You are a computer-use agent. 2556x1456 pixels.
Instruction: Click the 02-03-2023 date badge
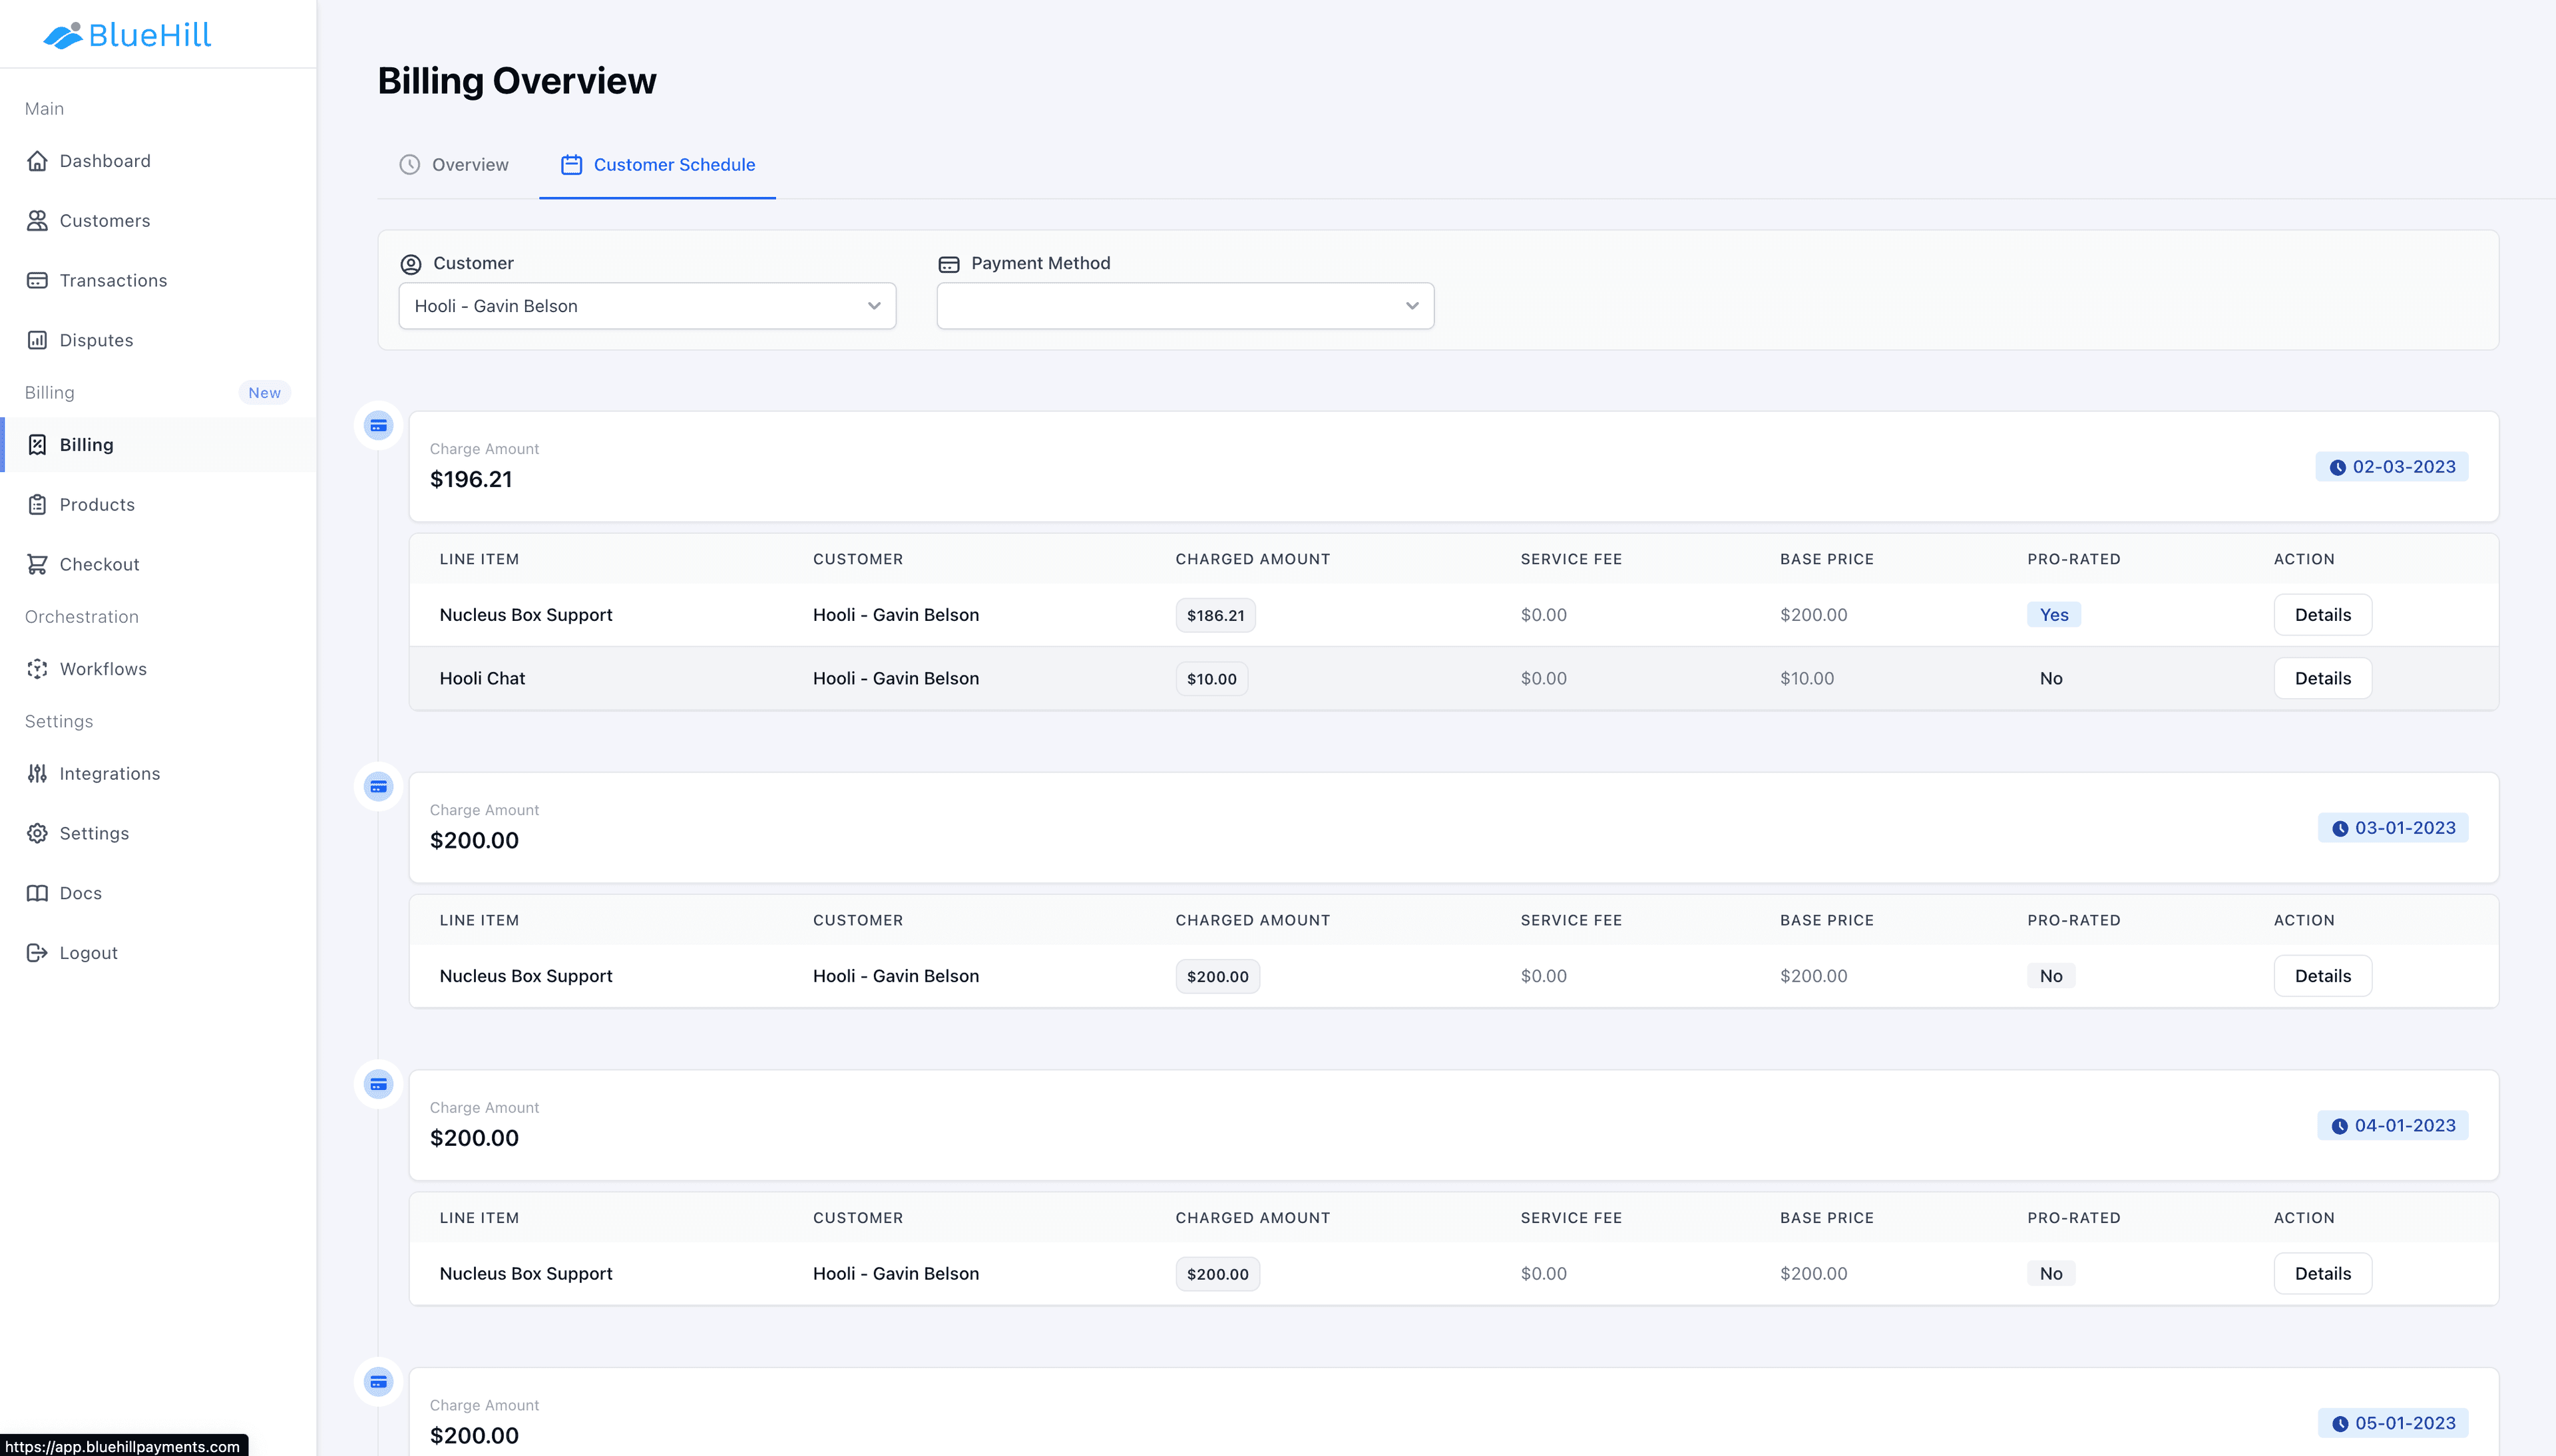[x=2392, y=467]
